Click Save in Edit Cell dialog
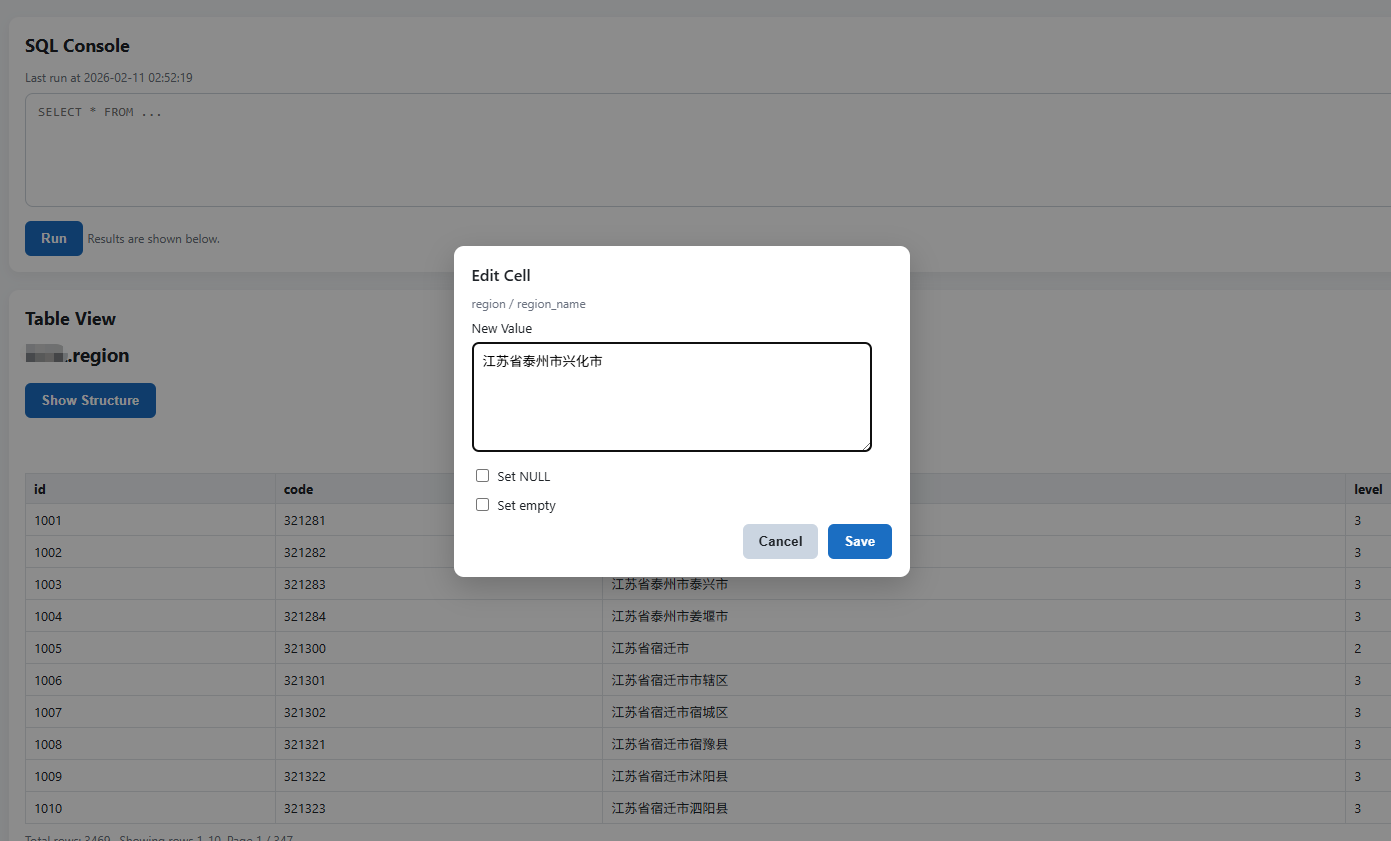 tap(859, 541)
